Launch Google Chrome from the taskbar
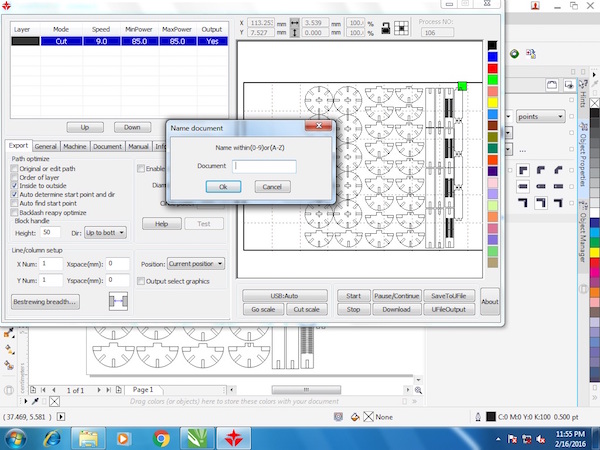Screen dimensions: 600x450 (x=161, y=438)
